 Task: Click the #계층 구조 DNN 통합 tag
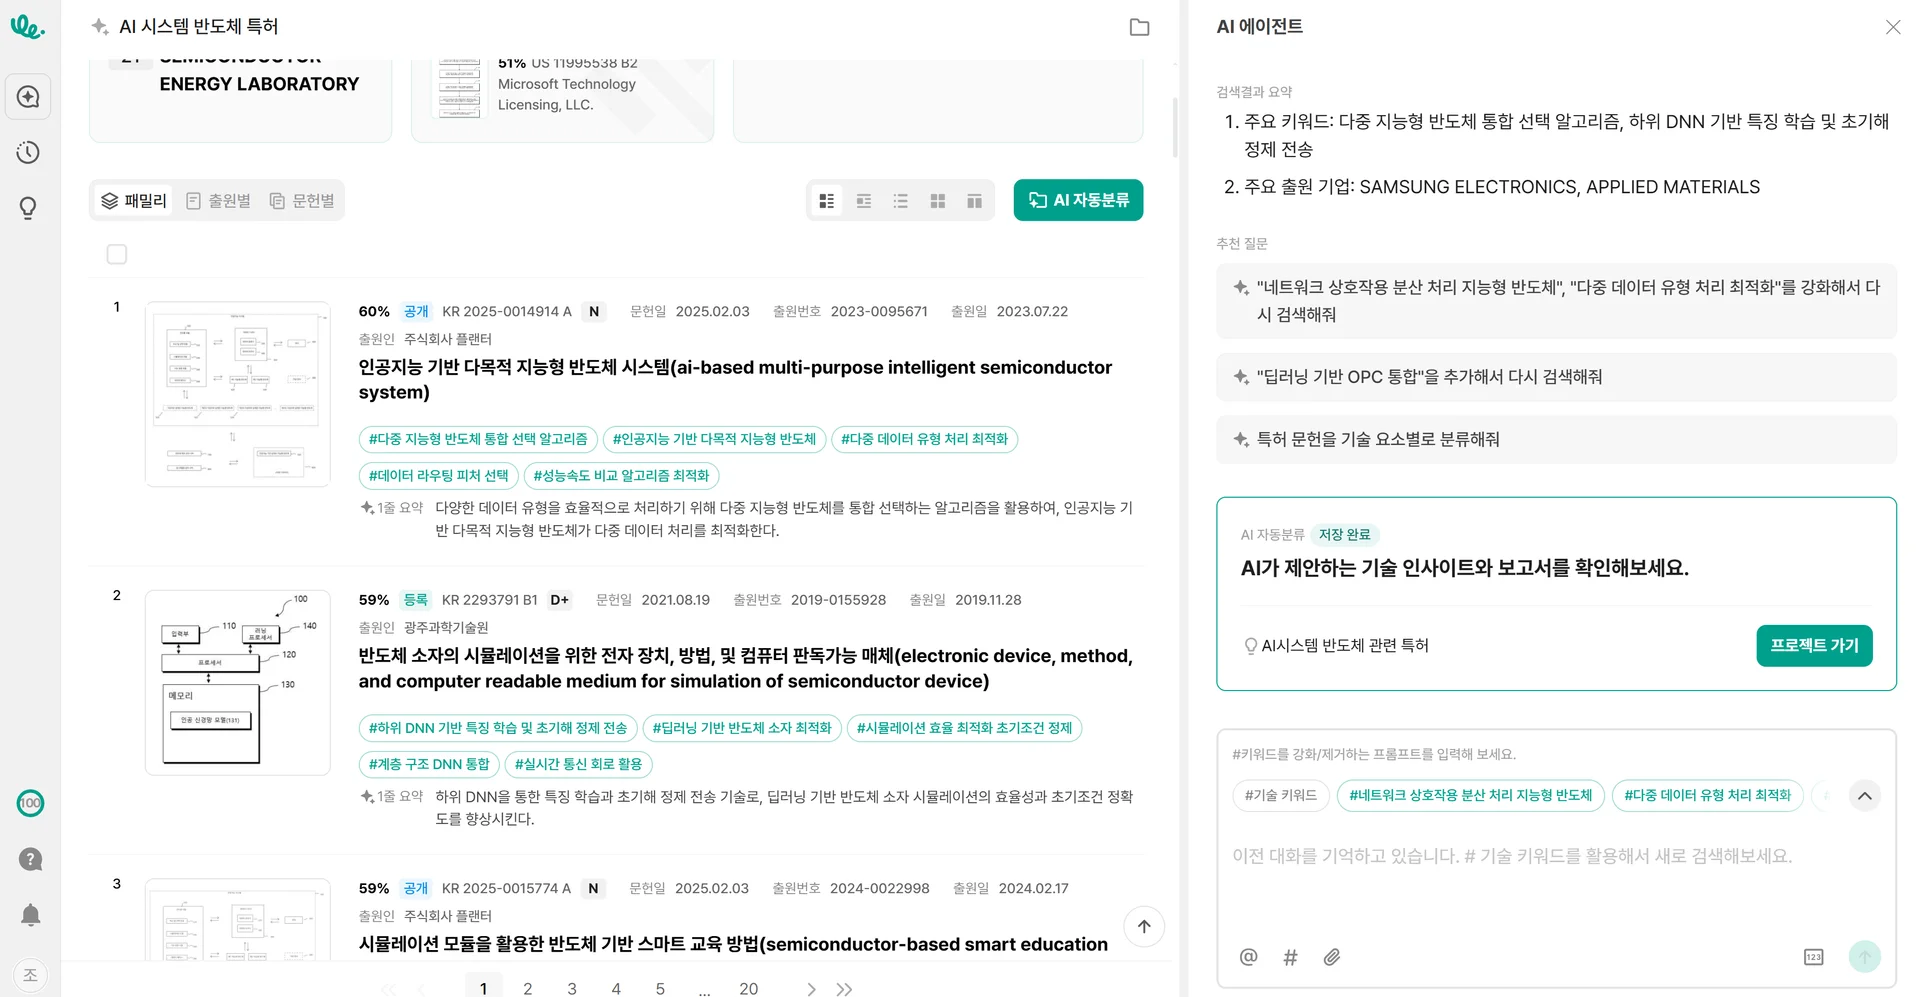point(429,764)
